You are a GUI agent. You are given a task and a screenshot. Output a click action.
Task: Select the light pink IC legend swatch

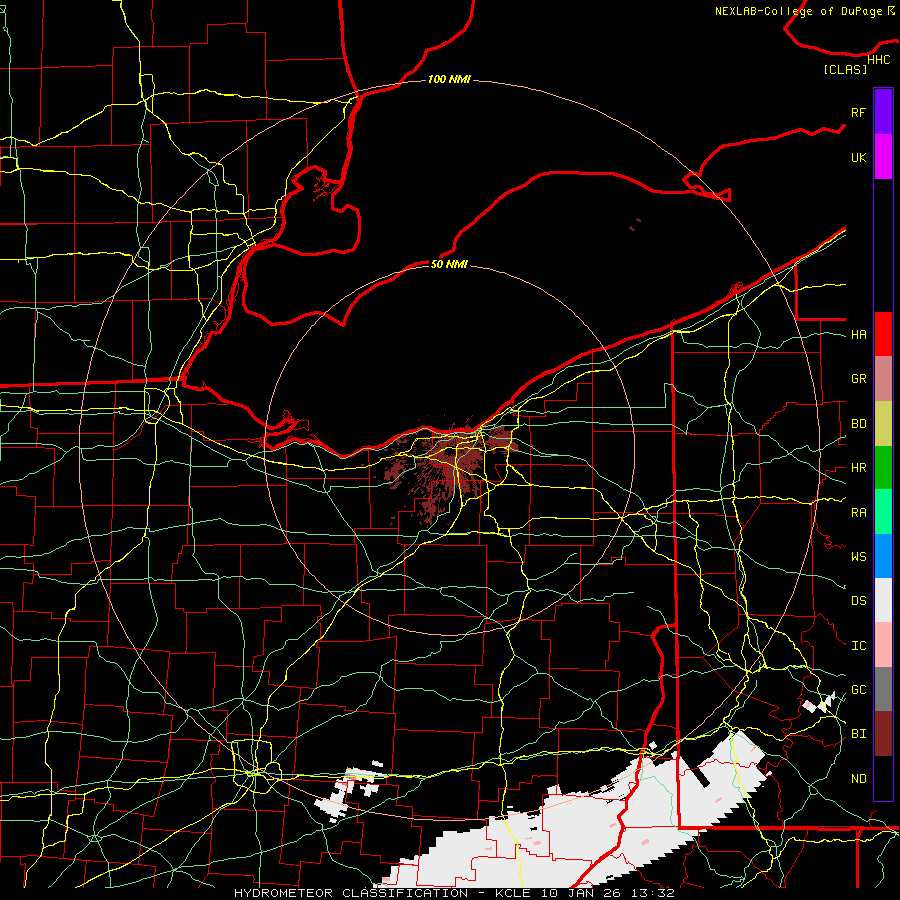coord(883,645)
